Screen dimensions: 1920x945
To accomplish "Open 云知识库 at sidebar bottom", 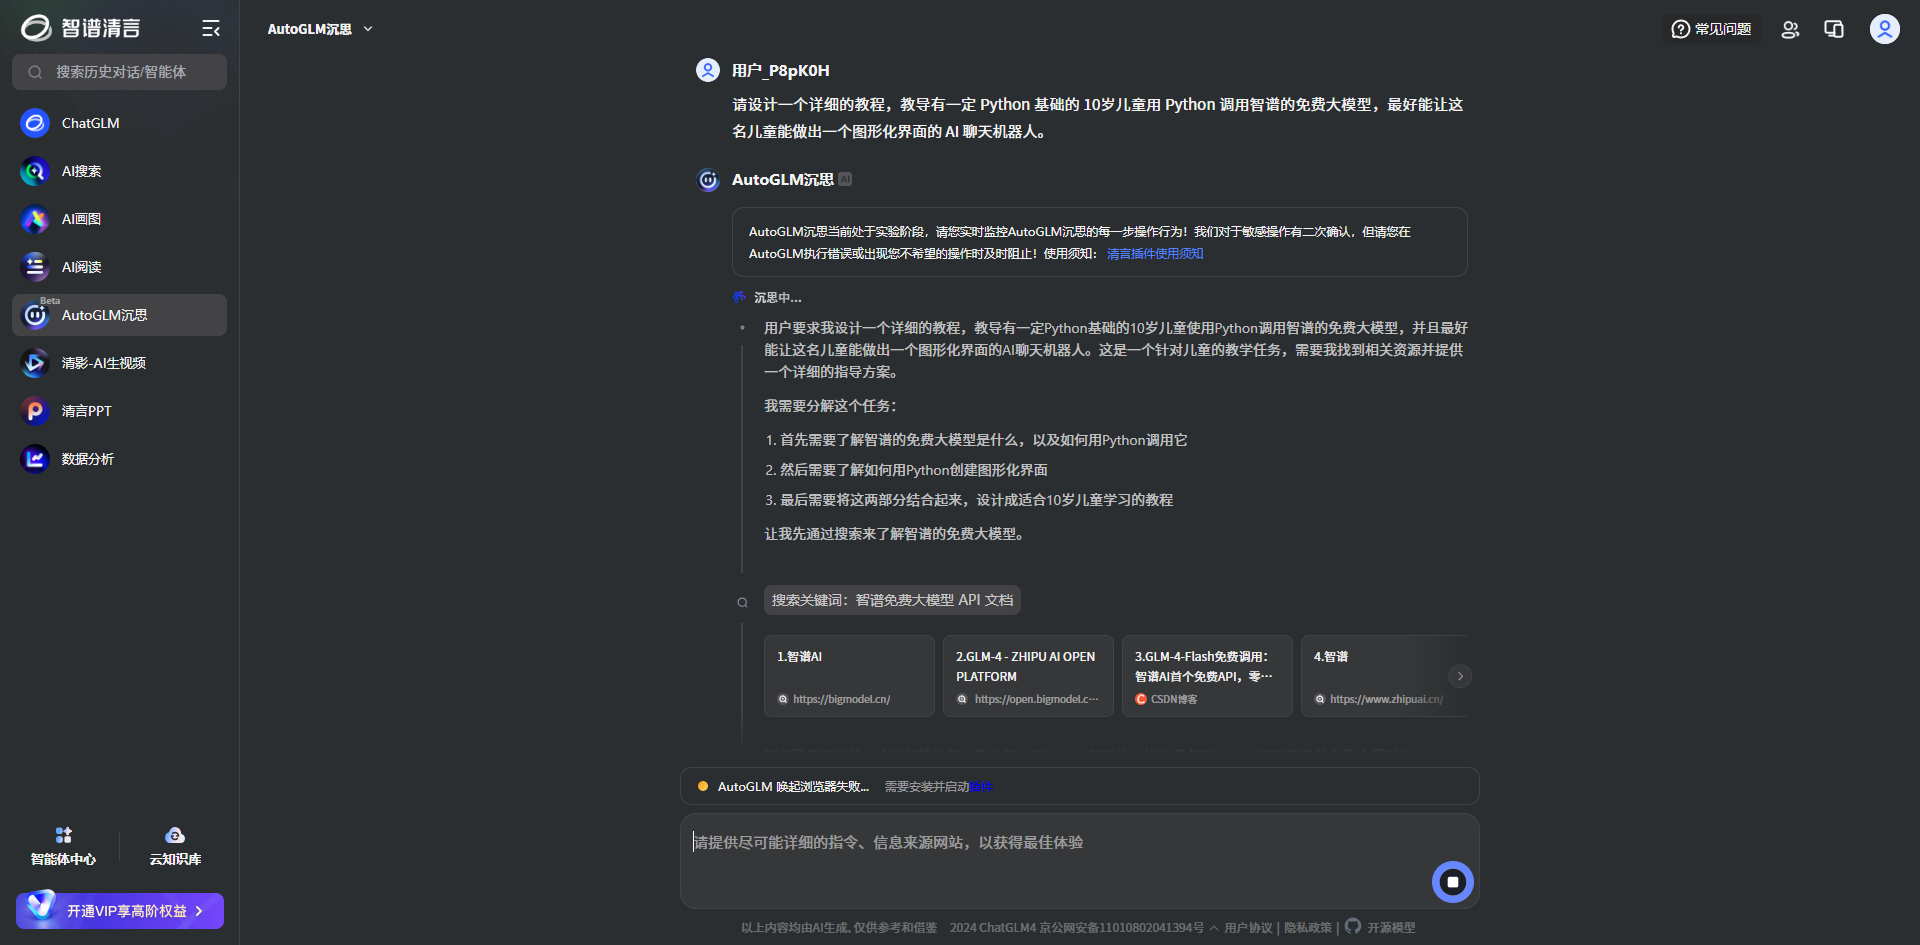I will 175,846.
